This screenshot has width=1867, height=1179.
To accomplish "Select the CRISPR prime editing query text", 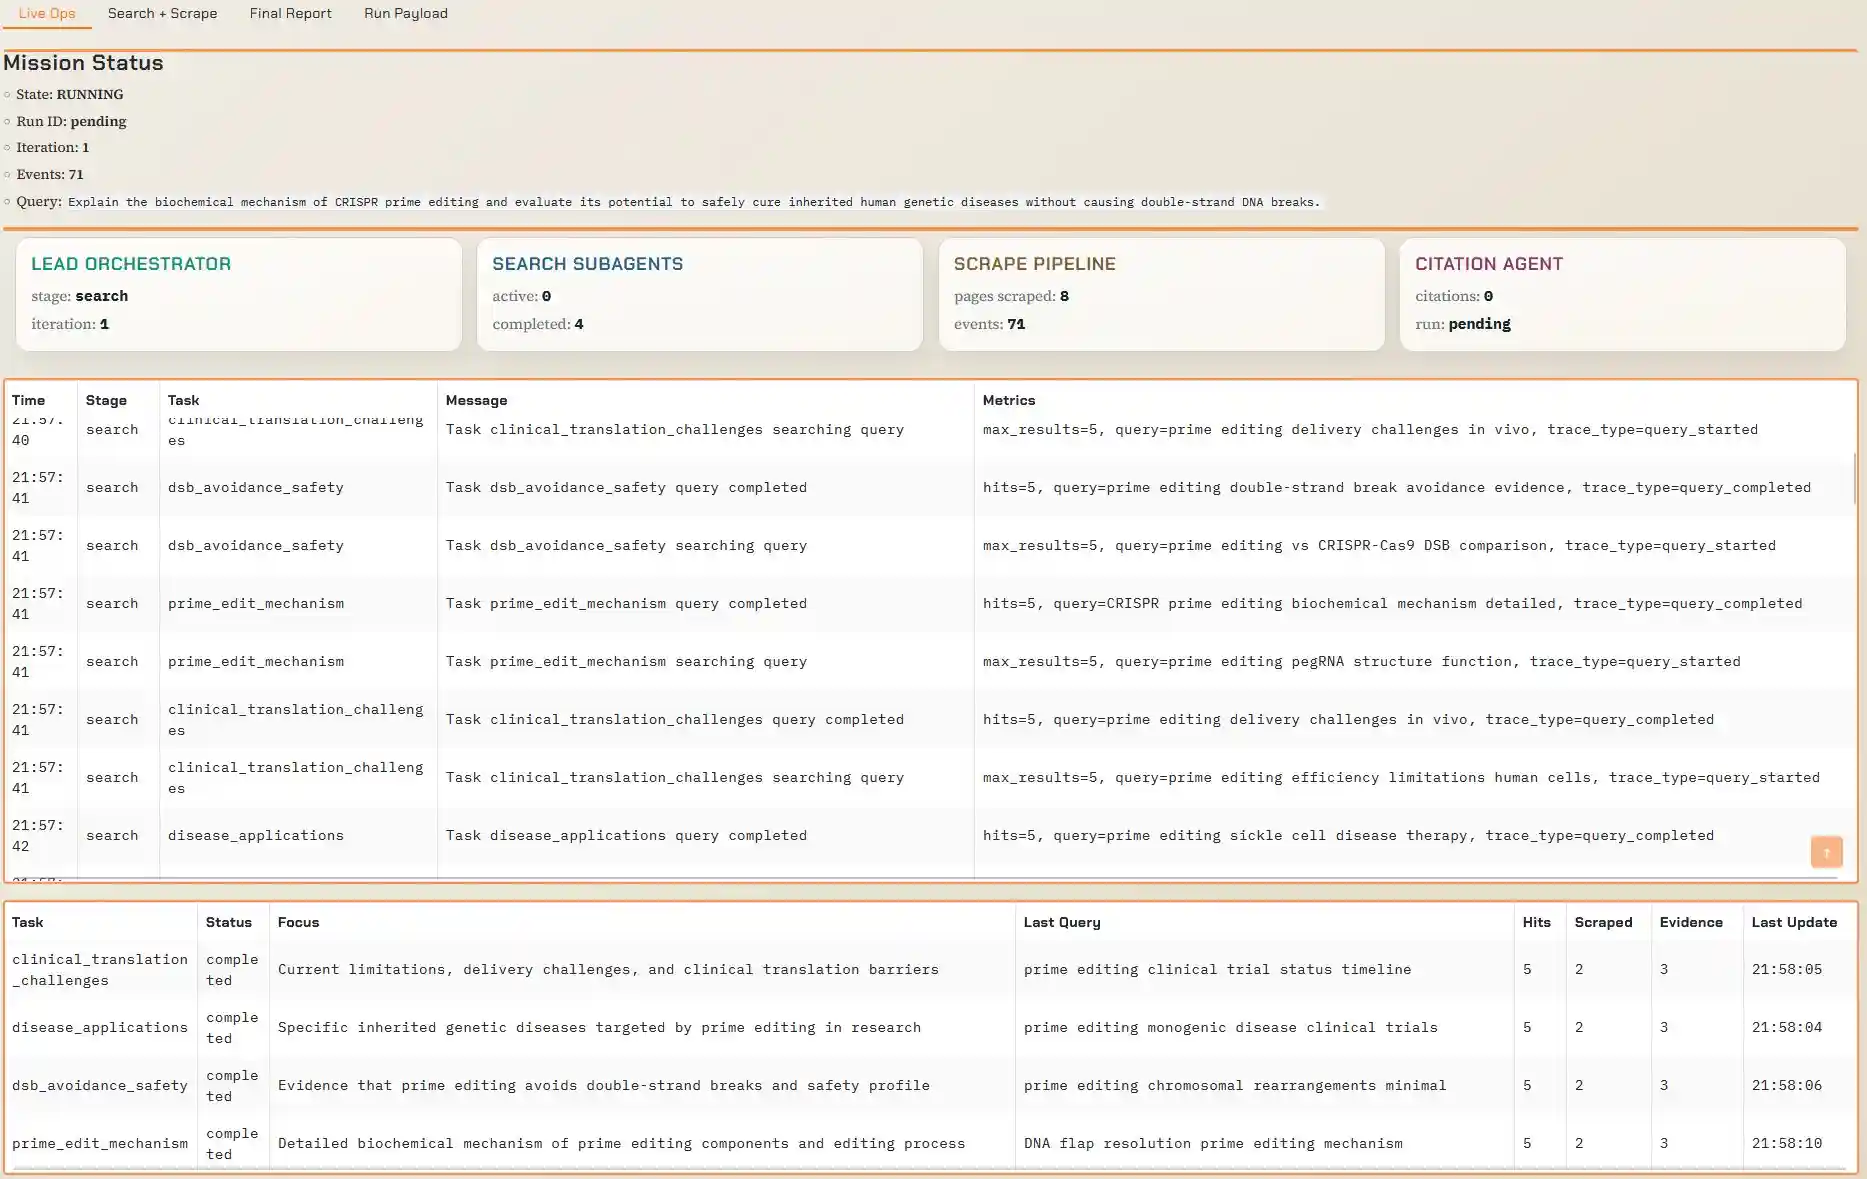I will (x=693, y=202).
